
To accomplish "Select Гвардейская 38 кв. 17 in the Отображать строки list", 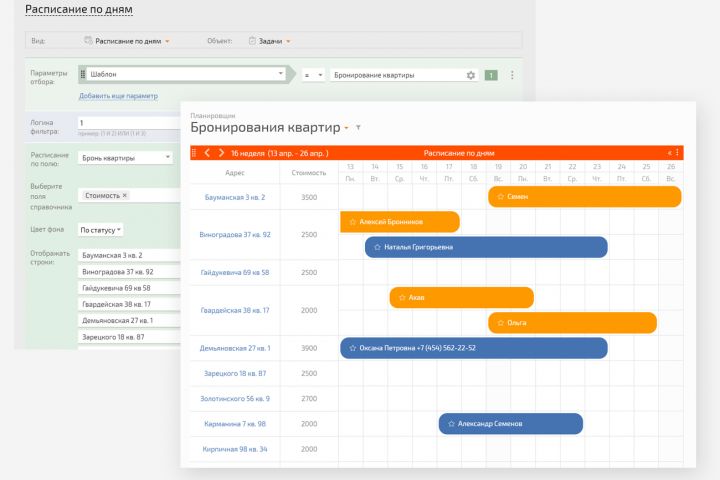I will coord(129,304).
